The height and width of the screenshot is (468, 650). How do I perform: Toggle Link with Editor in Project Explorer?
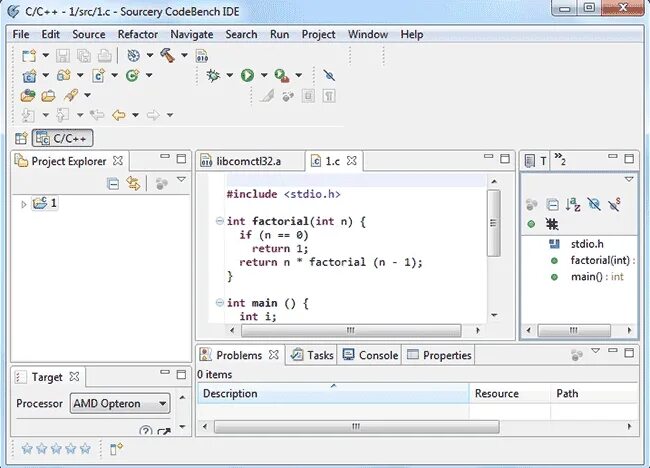[133, 183]
